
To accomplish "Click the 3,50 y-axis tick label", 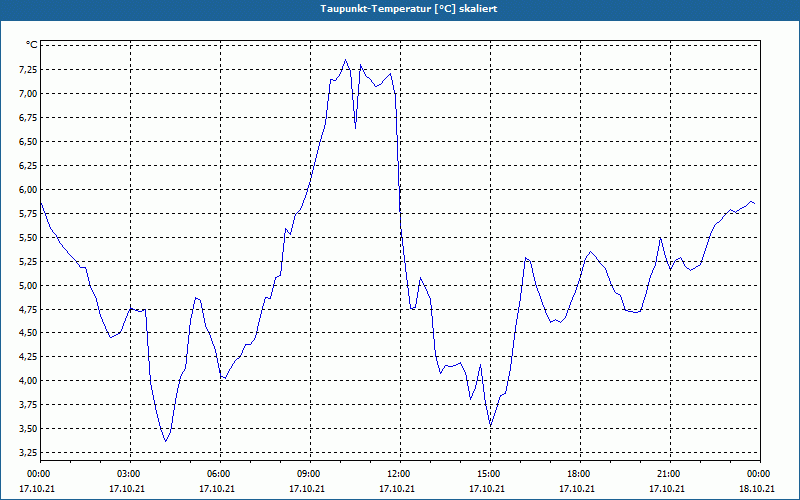I will [28, 428].
